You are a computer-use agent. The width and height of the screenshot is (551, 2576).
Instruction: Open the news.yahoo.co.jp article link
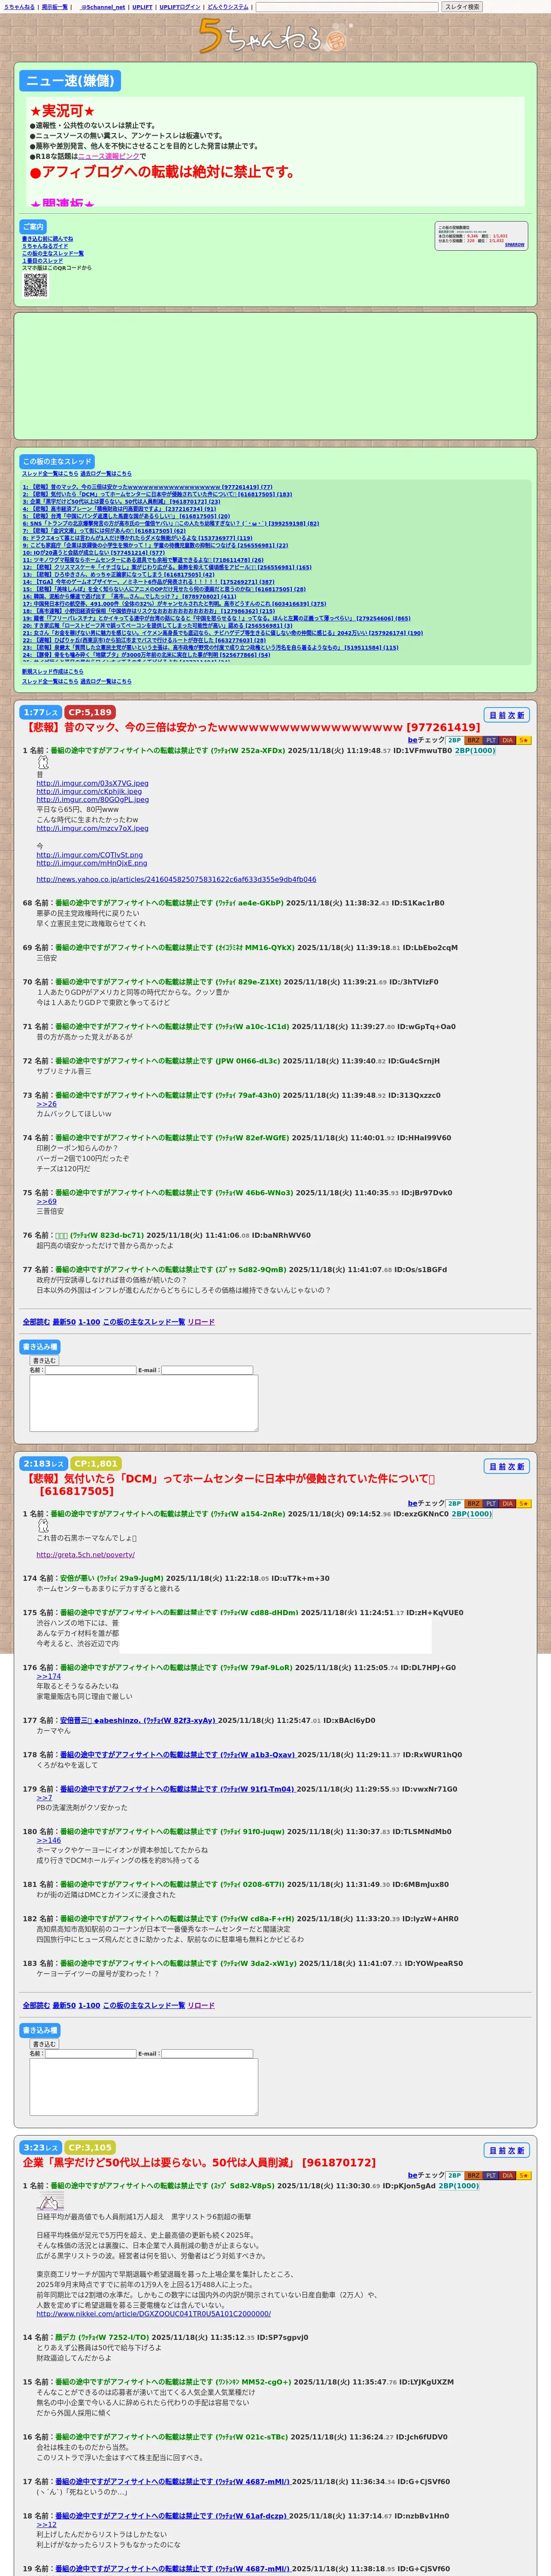(176, 880)
